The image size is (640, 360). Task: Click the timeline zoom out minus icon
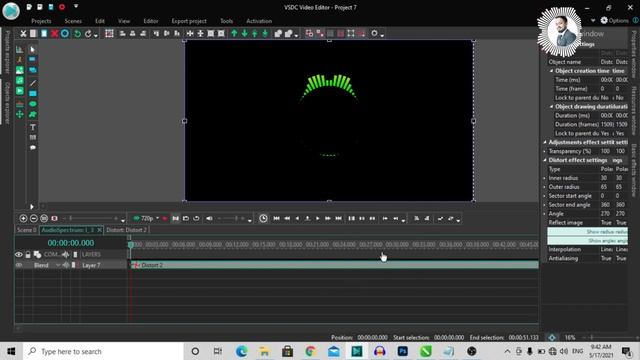tap(34, 218)
